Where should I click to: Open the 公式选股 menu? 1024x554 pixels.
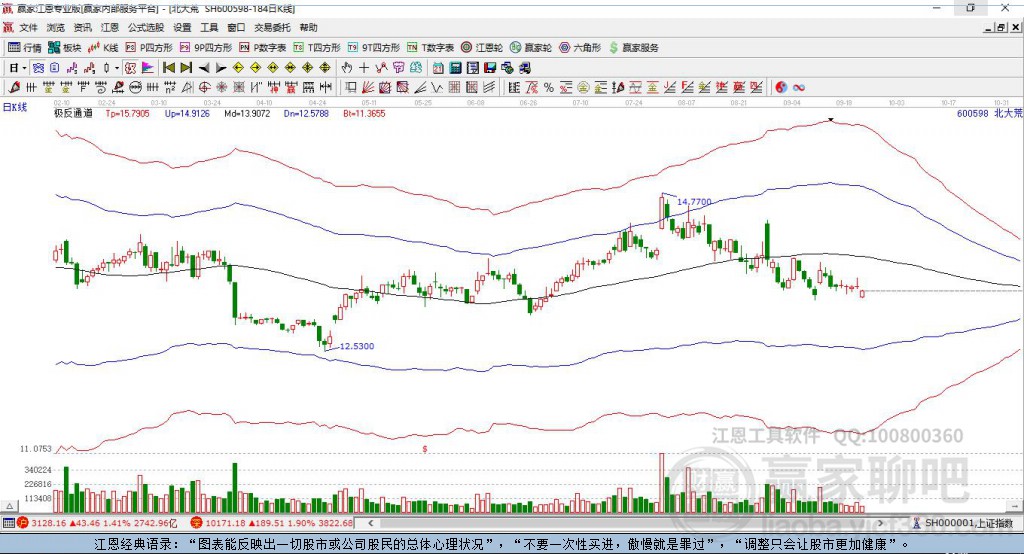146,27
